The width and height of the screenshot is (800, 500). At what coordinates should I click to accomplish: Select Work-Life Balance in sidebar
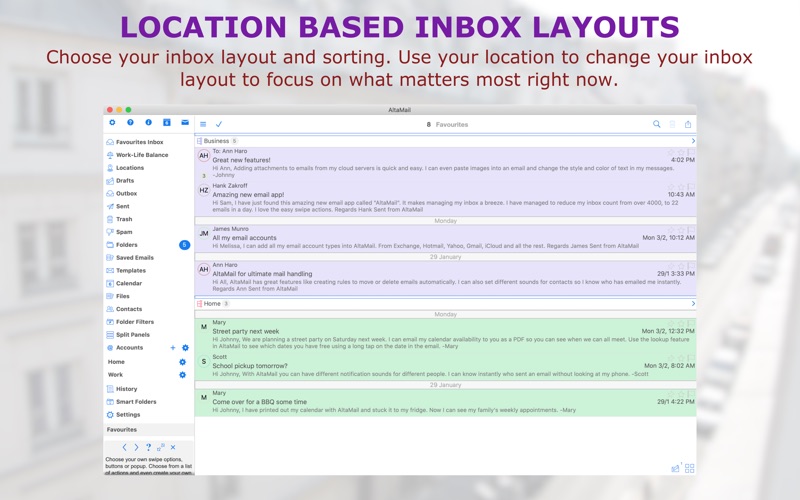(x=137, y=155)
